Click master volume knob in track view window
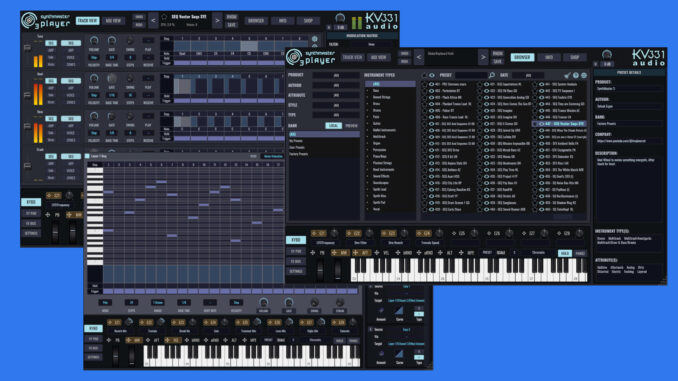Viewport: 678px width, 381px height. pyautogui.click(x=340, y=18)
